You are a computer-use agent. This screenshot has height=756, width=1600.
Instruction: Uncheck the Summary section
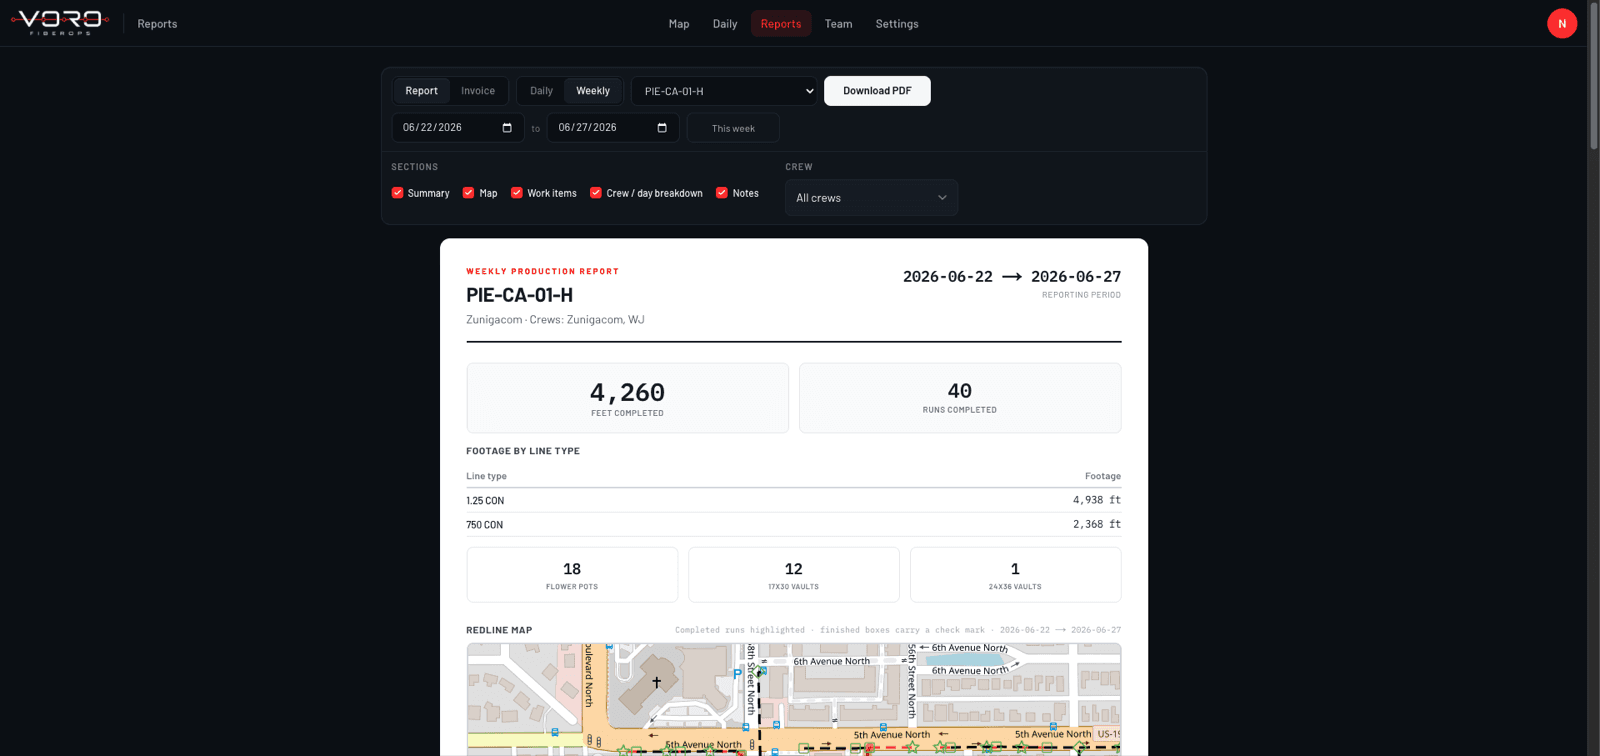tap(398, 193)
